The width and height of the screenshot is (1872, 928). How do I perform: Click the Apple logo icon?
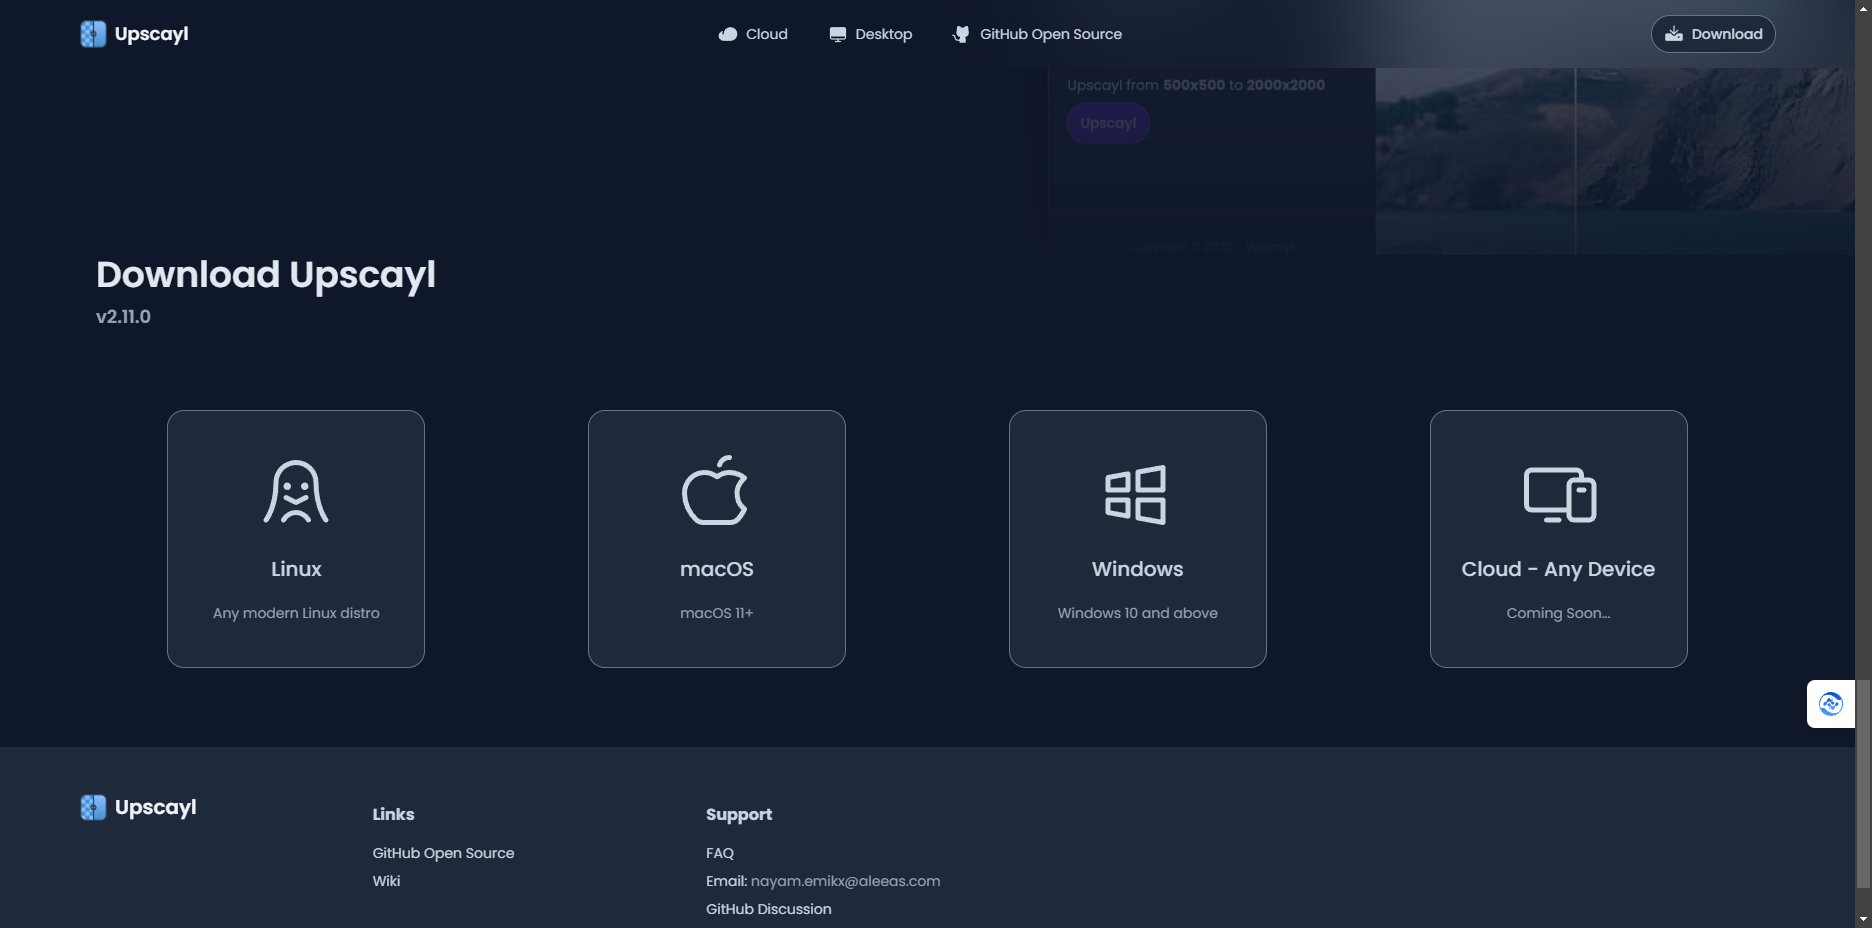tap(715, 490)
